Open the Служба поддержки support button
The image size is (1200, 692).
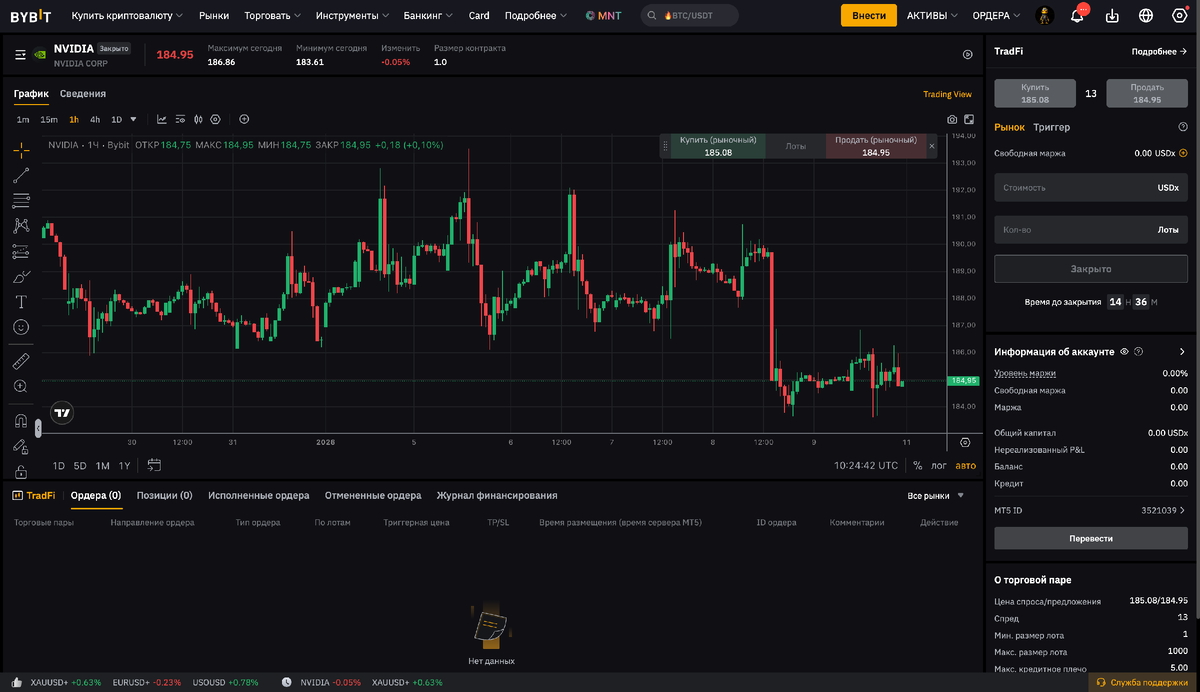1144,682
